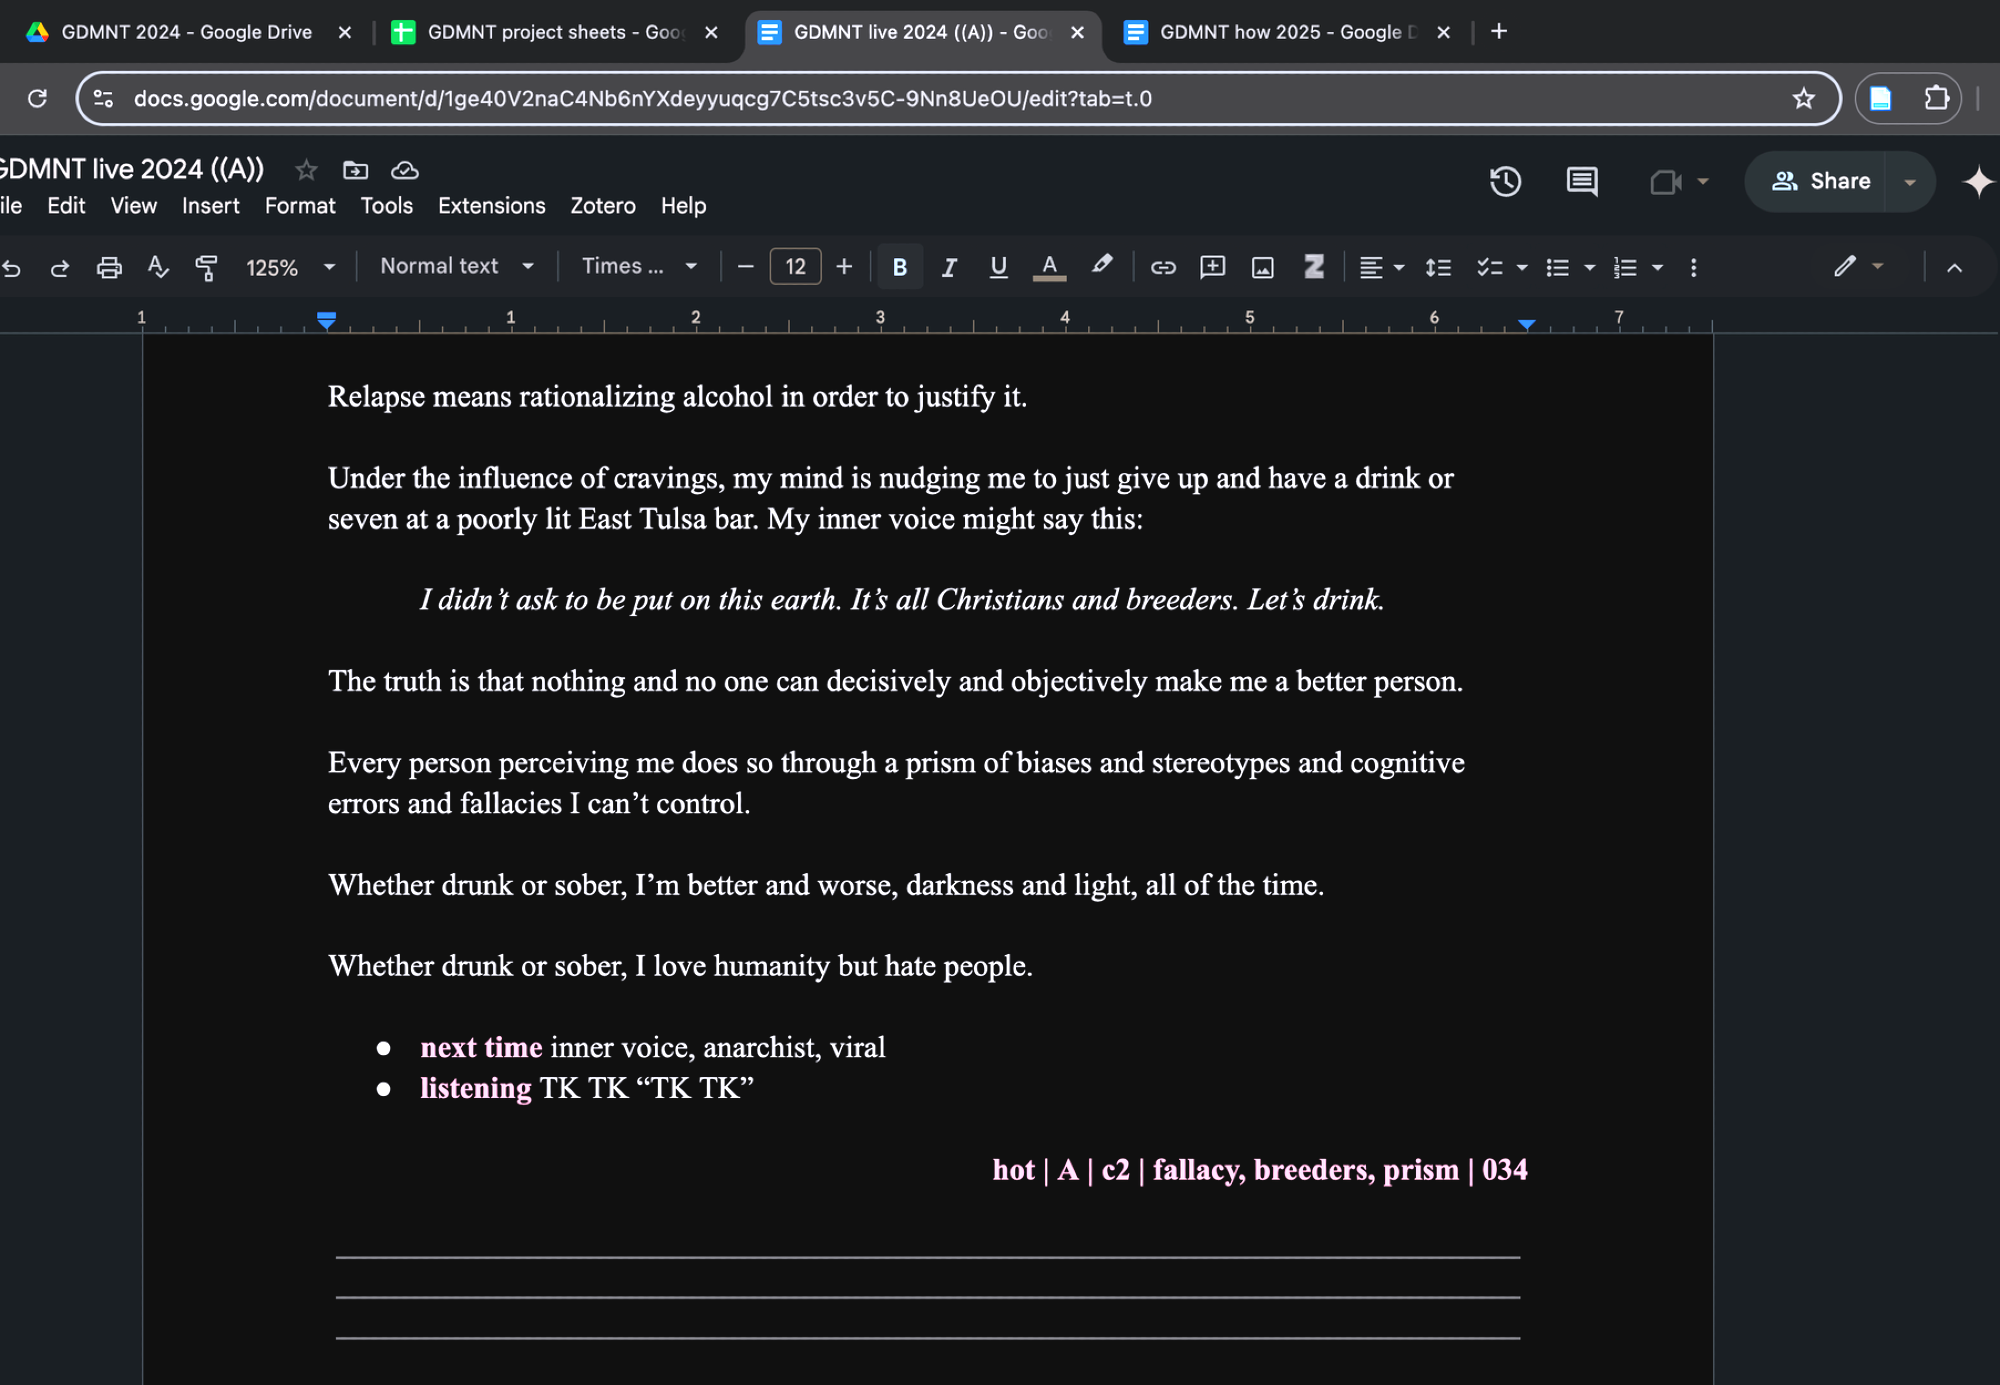Open the Times font family dropdown
Screen dimensions: 2000x1385
coord(639,266)
